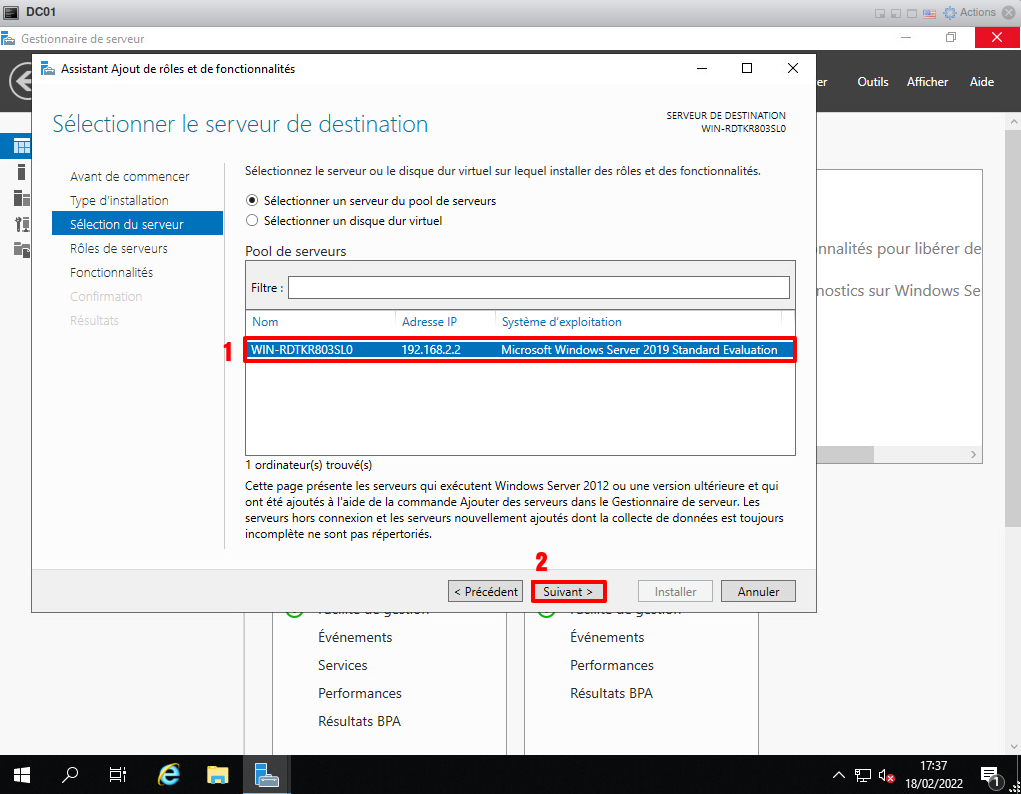
Task: Open the notification center icon
Action: 991,776
